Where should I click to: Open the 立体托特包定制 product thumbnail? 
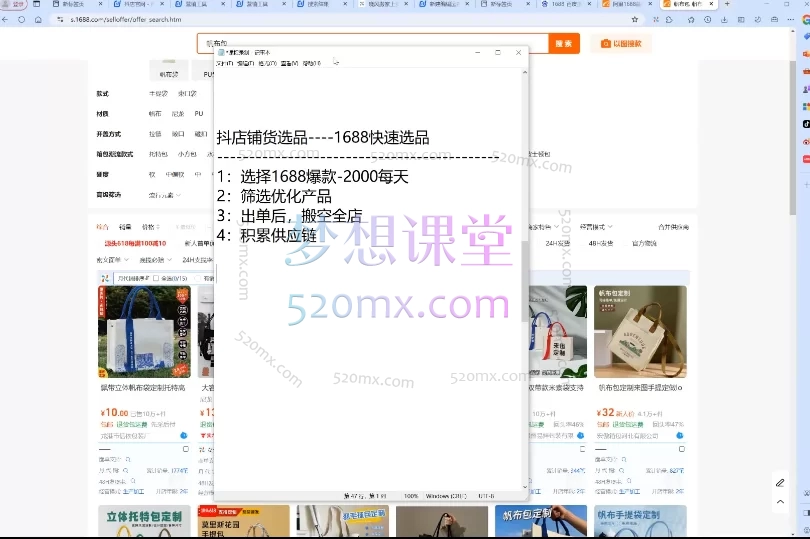(144, 521)
